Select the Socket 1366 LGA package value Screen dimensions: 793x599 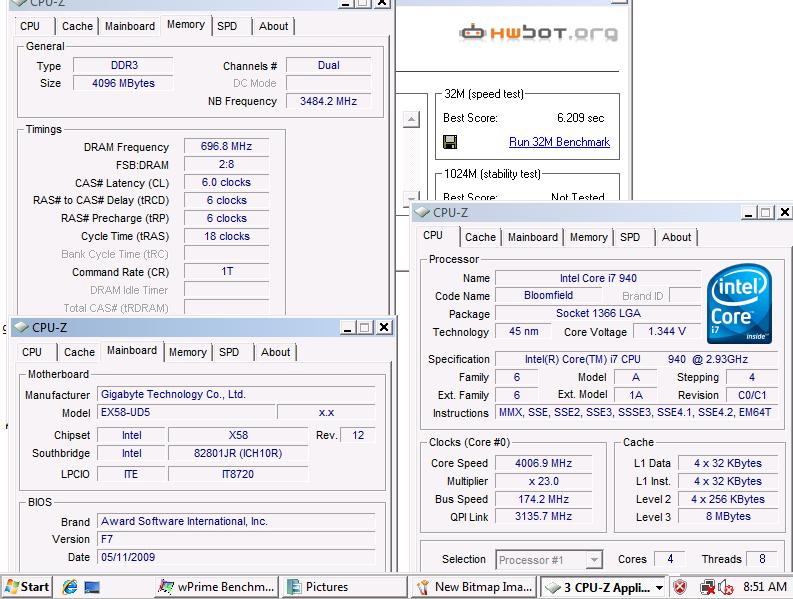coord(598,313)
